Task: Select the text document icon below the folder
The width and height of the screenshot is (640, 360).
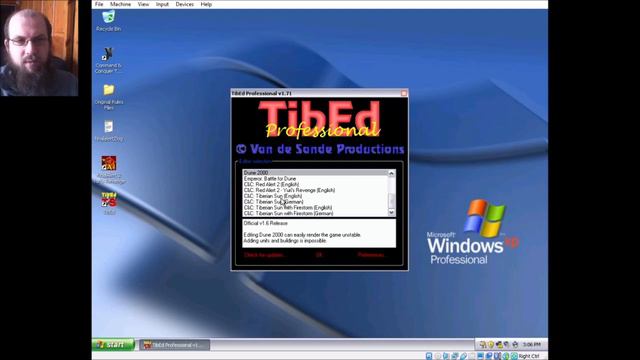Action: point(109,131)
